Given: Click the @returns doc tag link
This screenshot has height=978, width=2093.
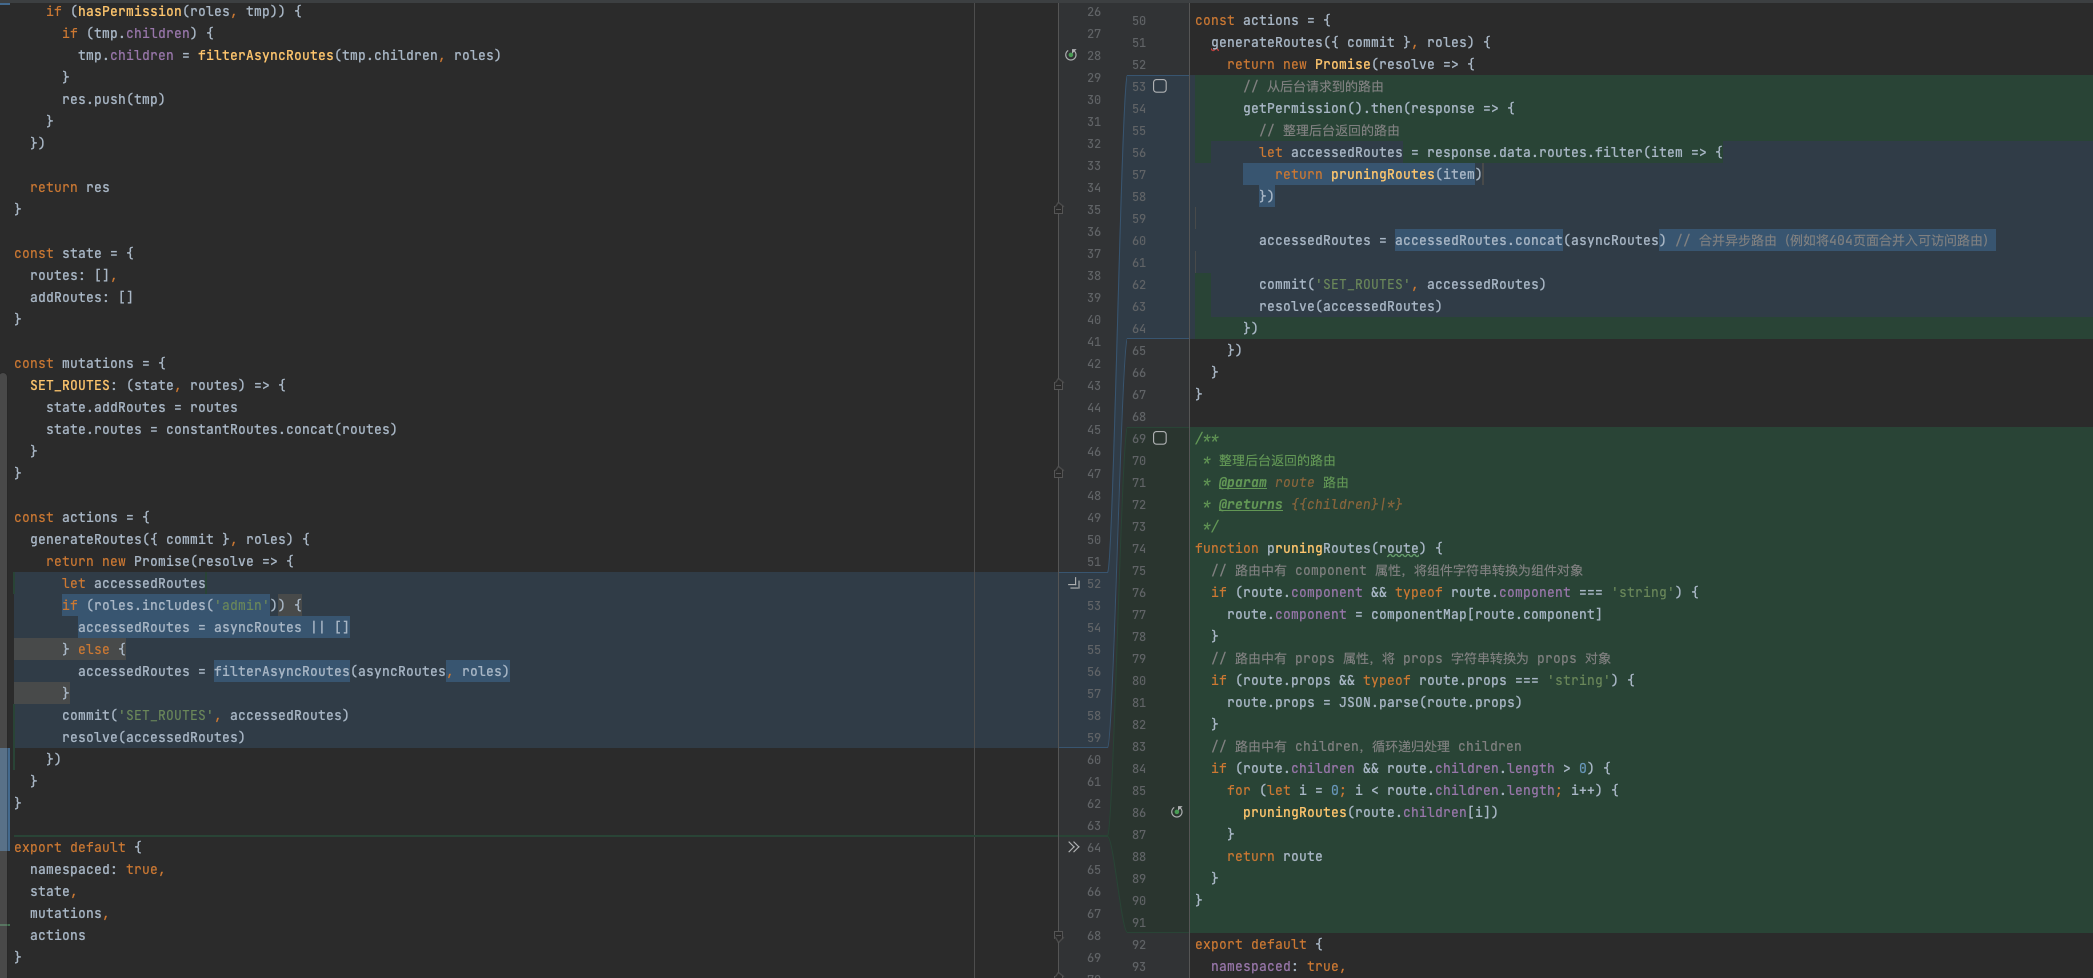Looking at the screenshot, I should pos(1250,504).
